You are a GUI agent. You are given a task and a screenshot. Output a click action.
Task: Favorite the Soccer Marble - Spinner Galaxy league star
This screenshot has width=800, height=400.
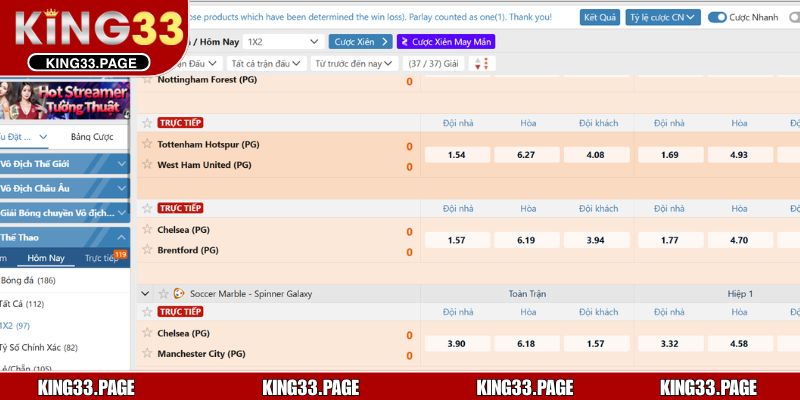click(x=163, y=294)
